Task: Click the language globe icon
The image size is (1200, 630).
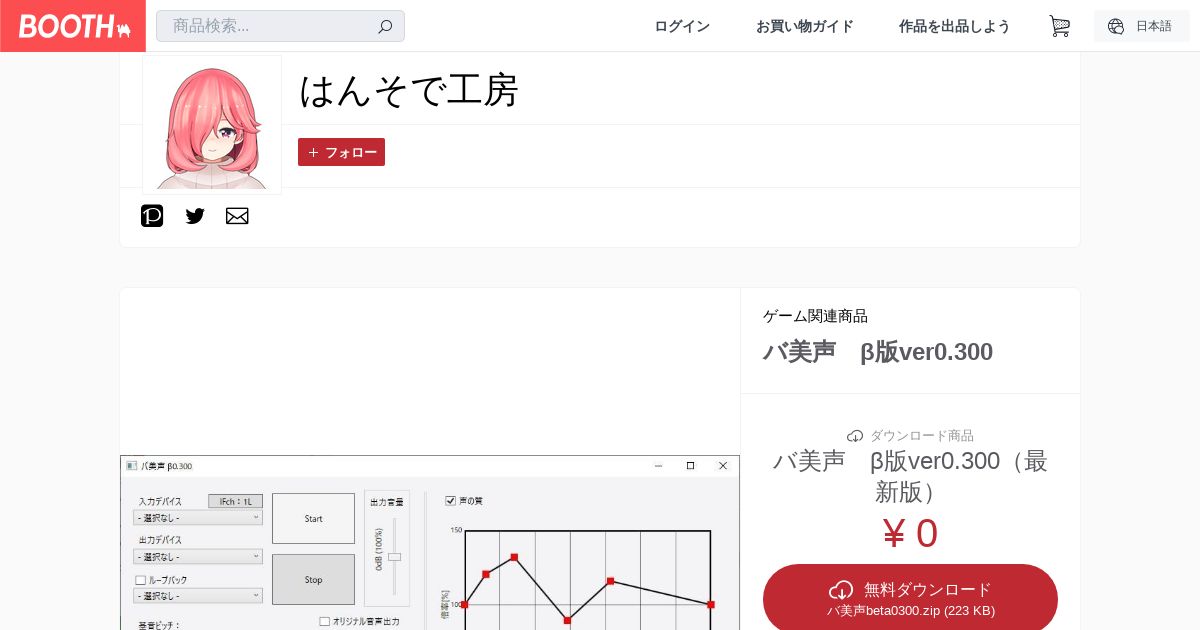Action: pos(1116,26)
